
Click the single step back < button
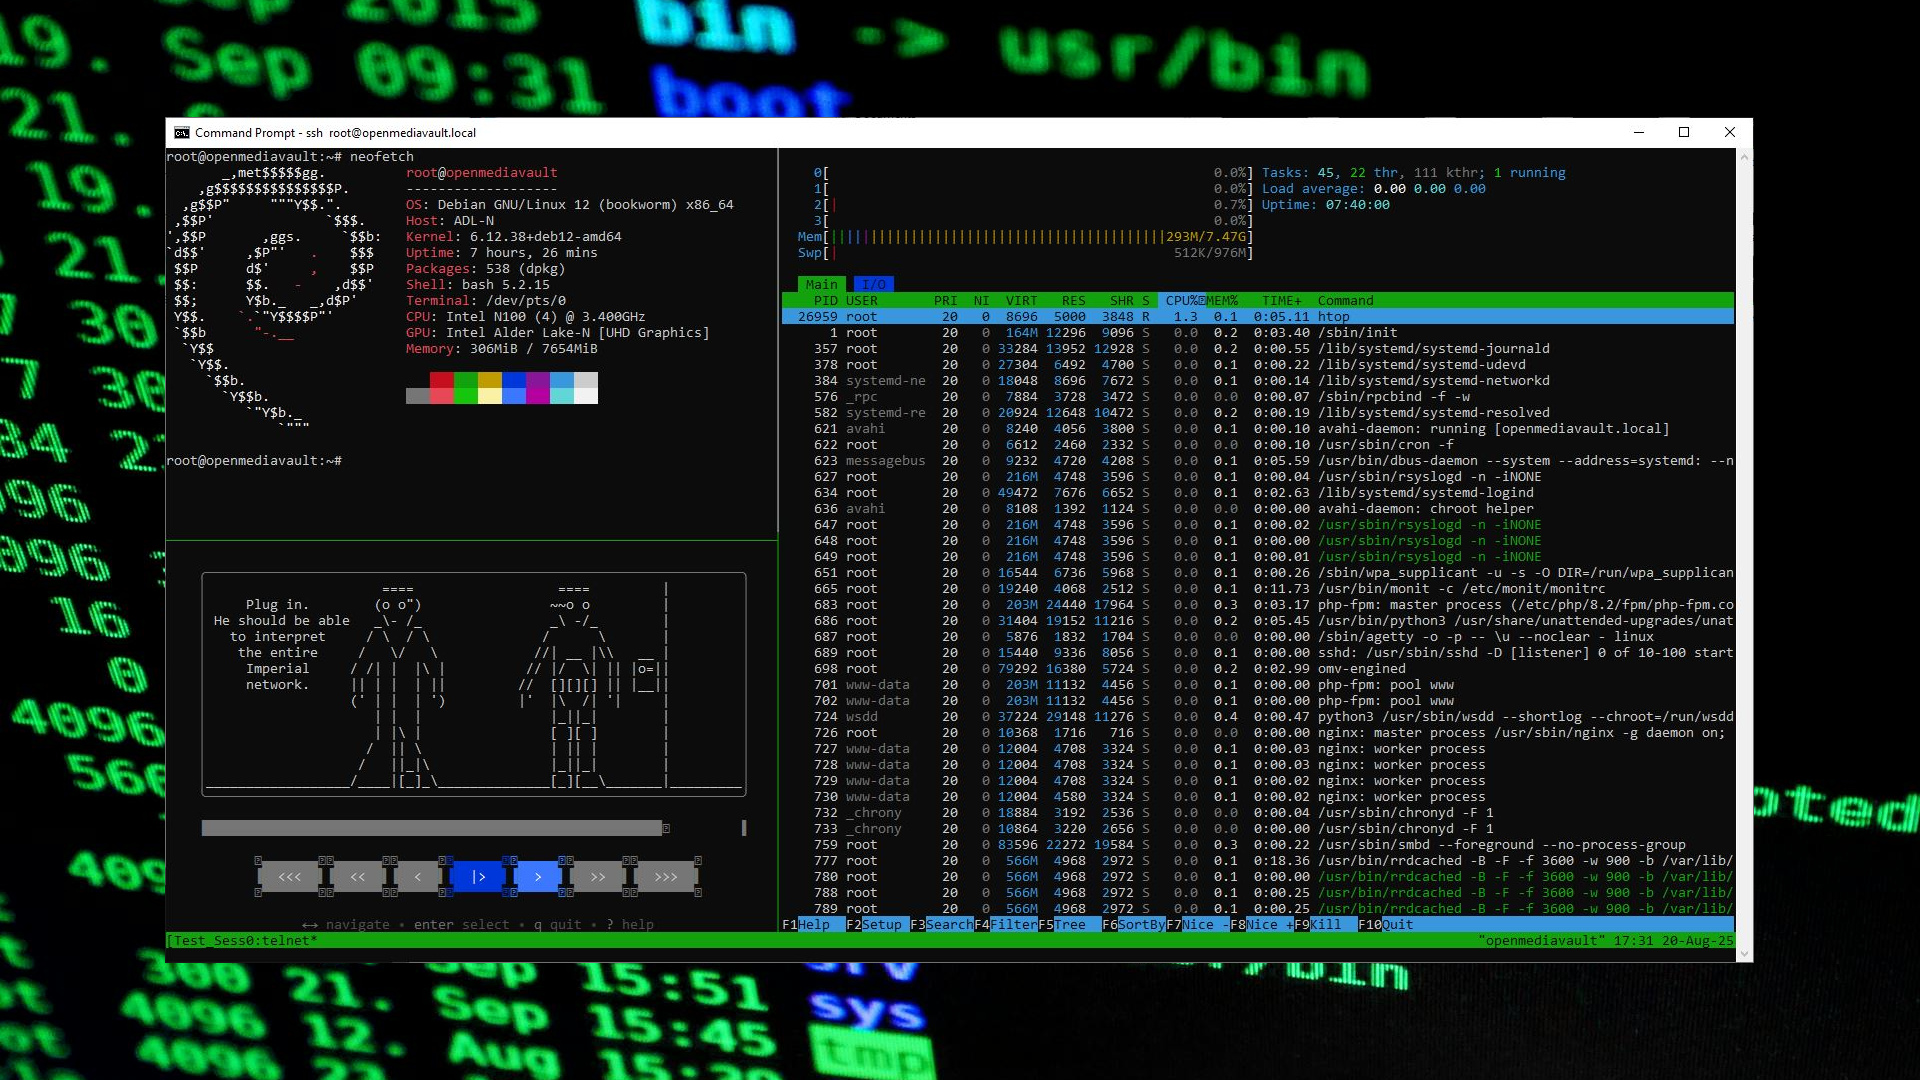click(x=417, y=877)
